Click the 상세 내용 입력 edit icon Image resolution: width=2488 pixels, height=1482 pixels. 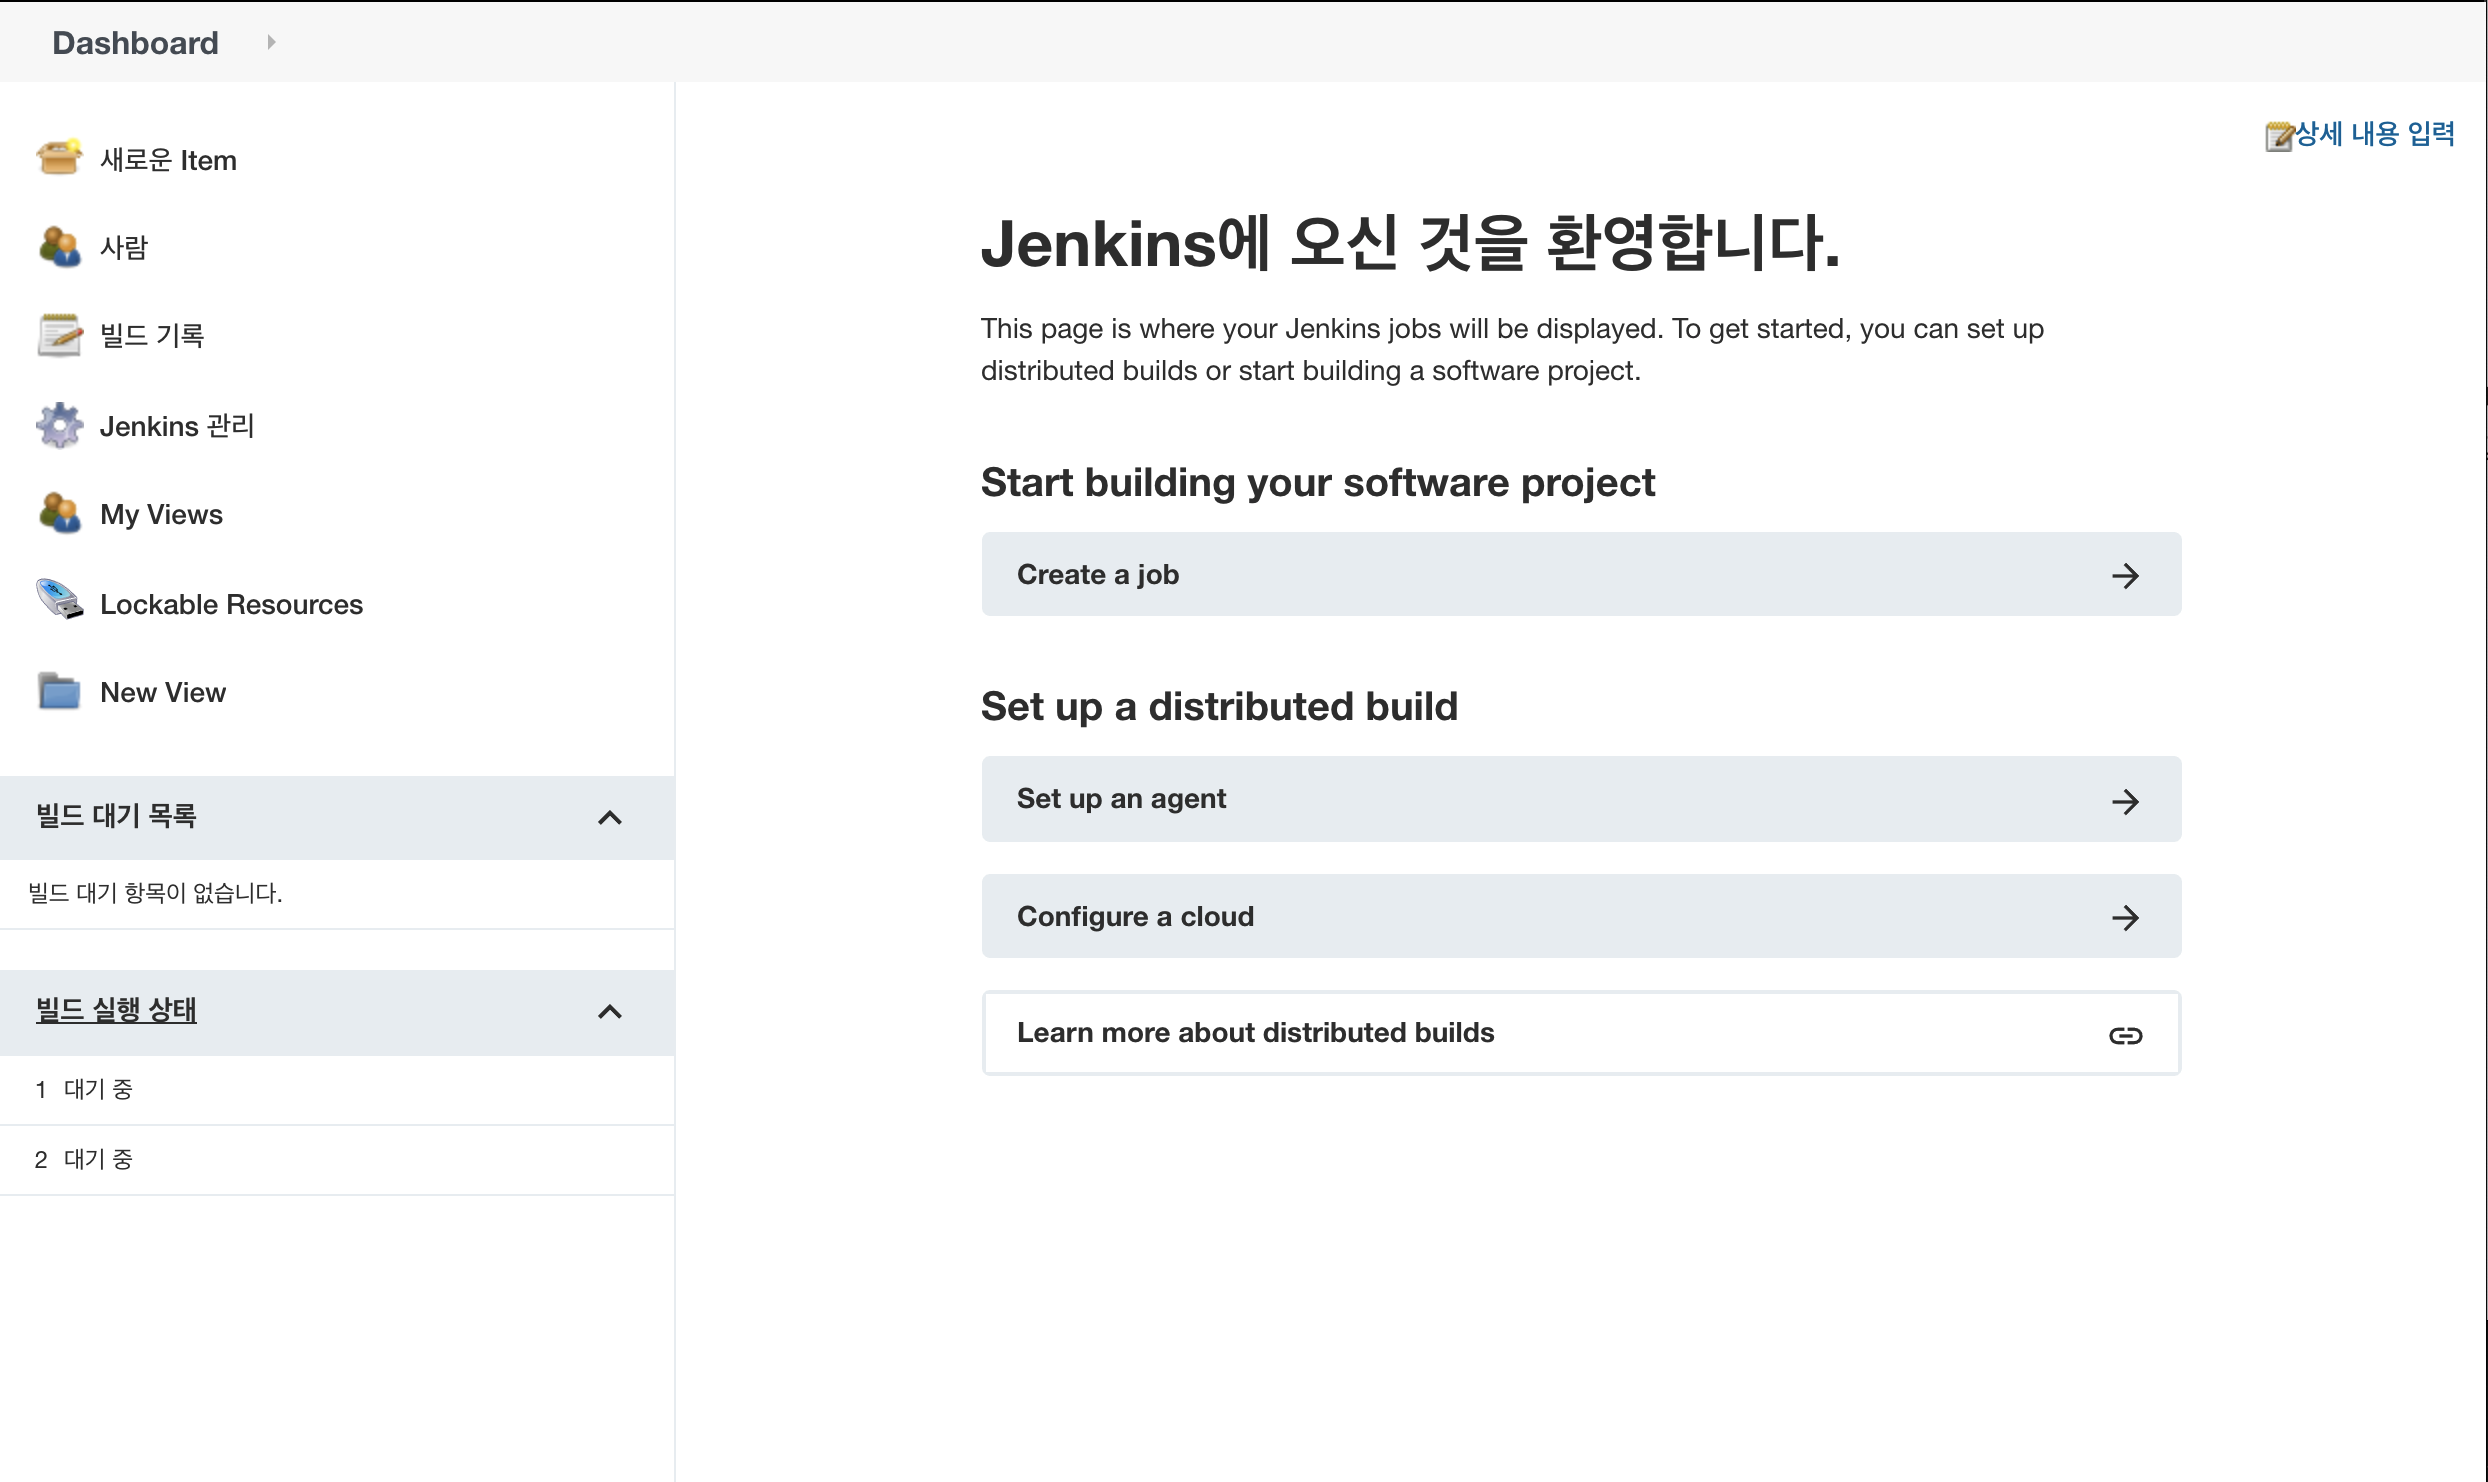coord(2277,135)
